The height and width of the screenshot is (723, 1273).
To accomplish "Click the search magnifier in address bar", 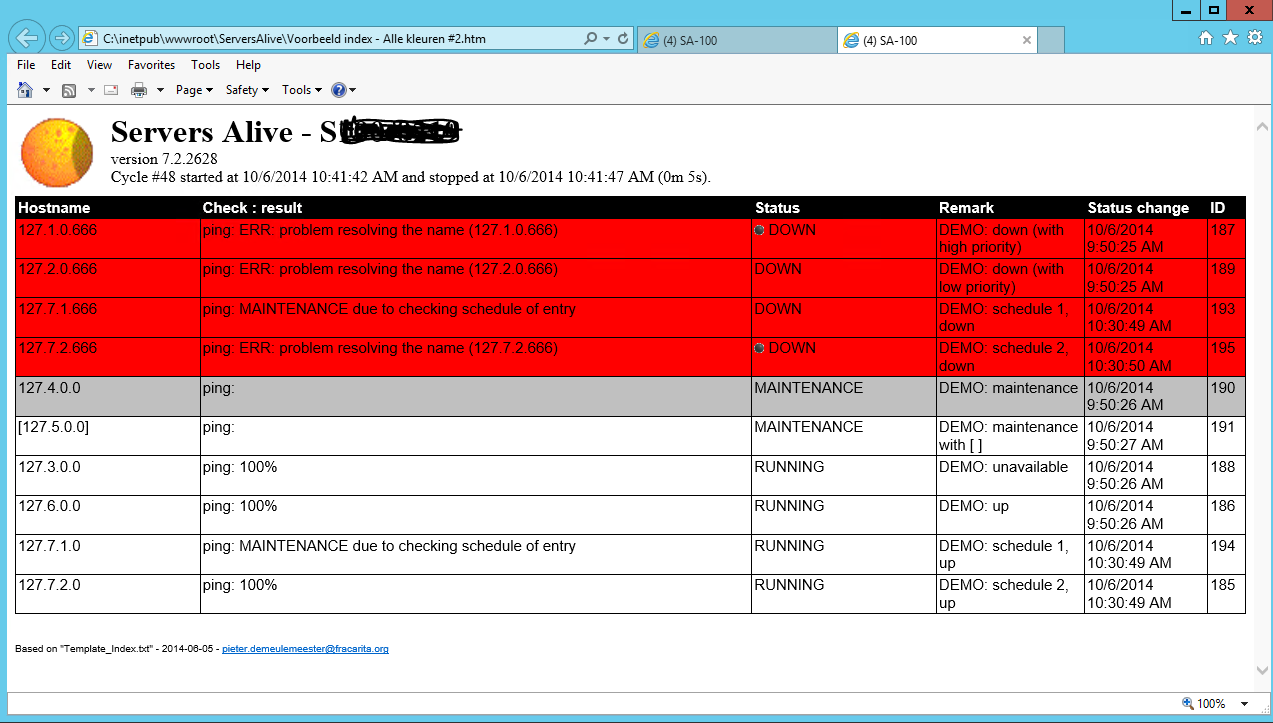I will tap(591, 39).
